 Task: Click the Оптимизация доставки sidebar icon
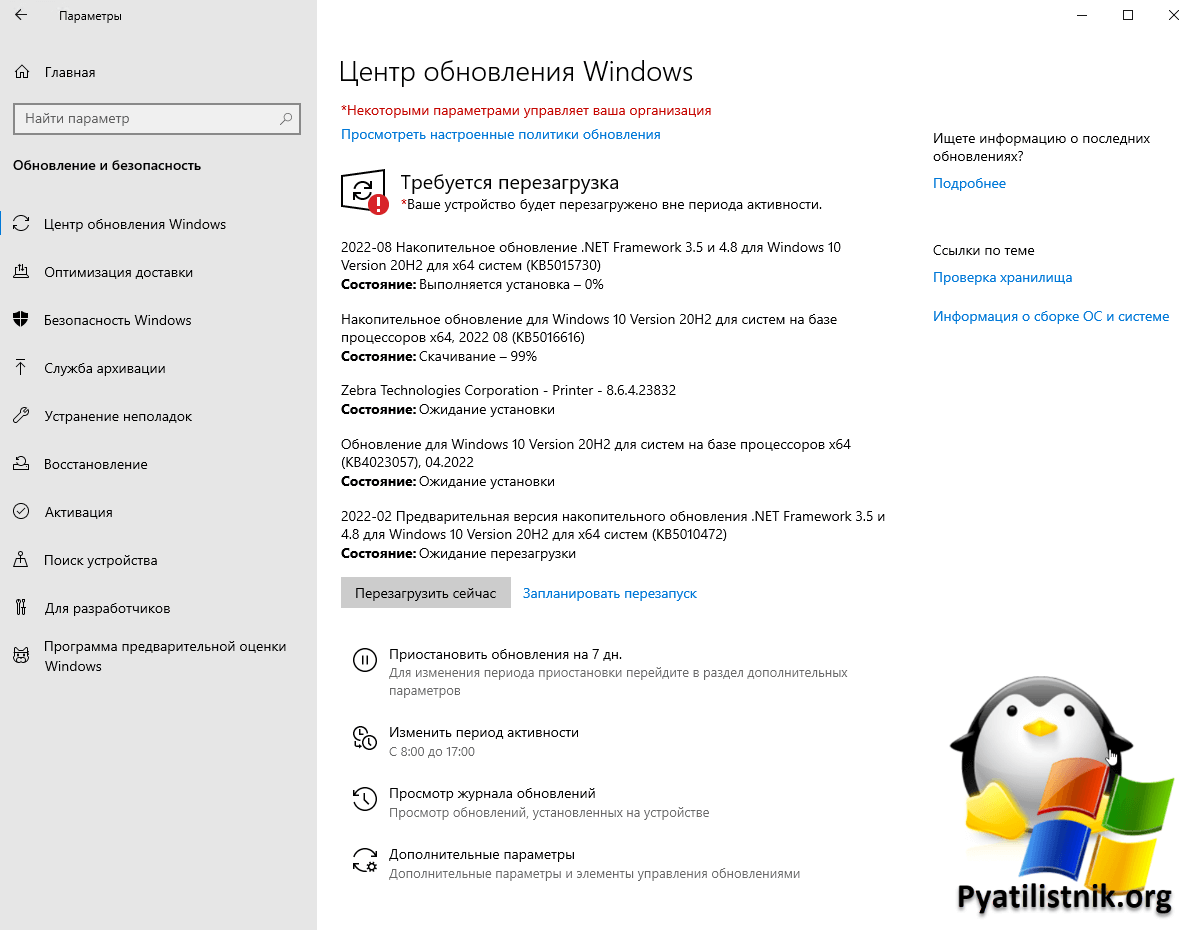(x=21, y=272)
